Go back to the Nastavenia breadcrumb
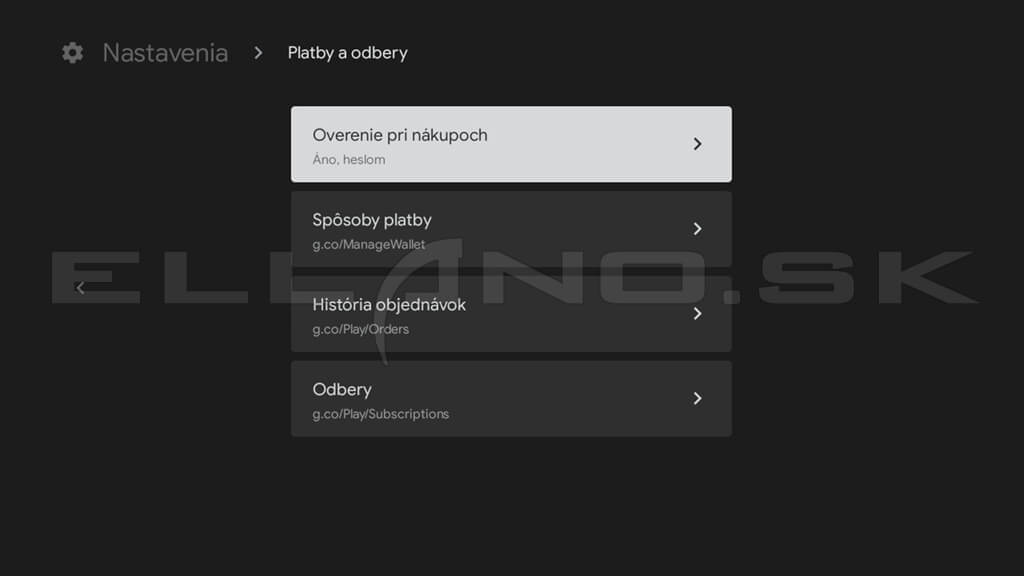The height and width of the screenshot is (576, 1024). click(165, 53)
